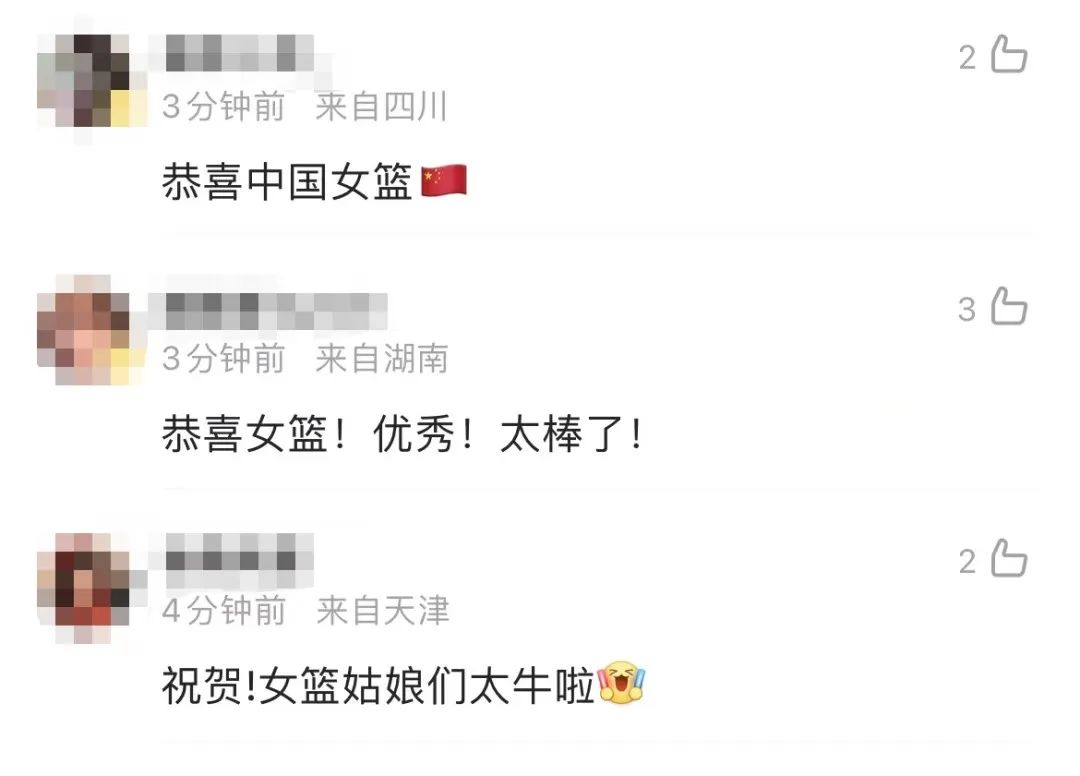1080x776 pixels.
Task: Tap thumbs-up on 天津 user's comment
Action: coord(1009,558)
